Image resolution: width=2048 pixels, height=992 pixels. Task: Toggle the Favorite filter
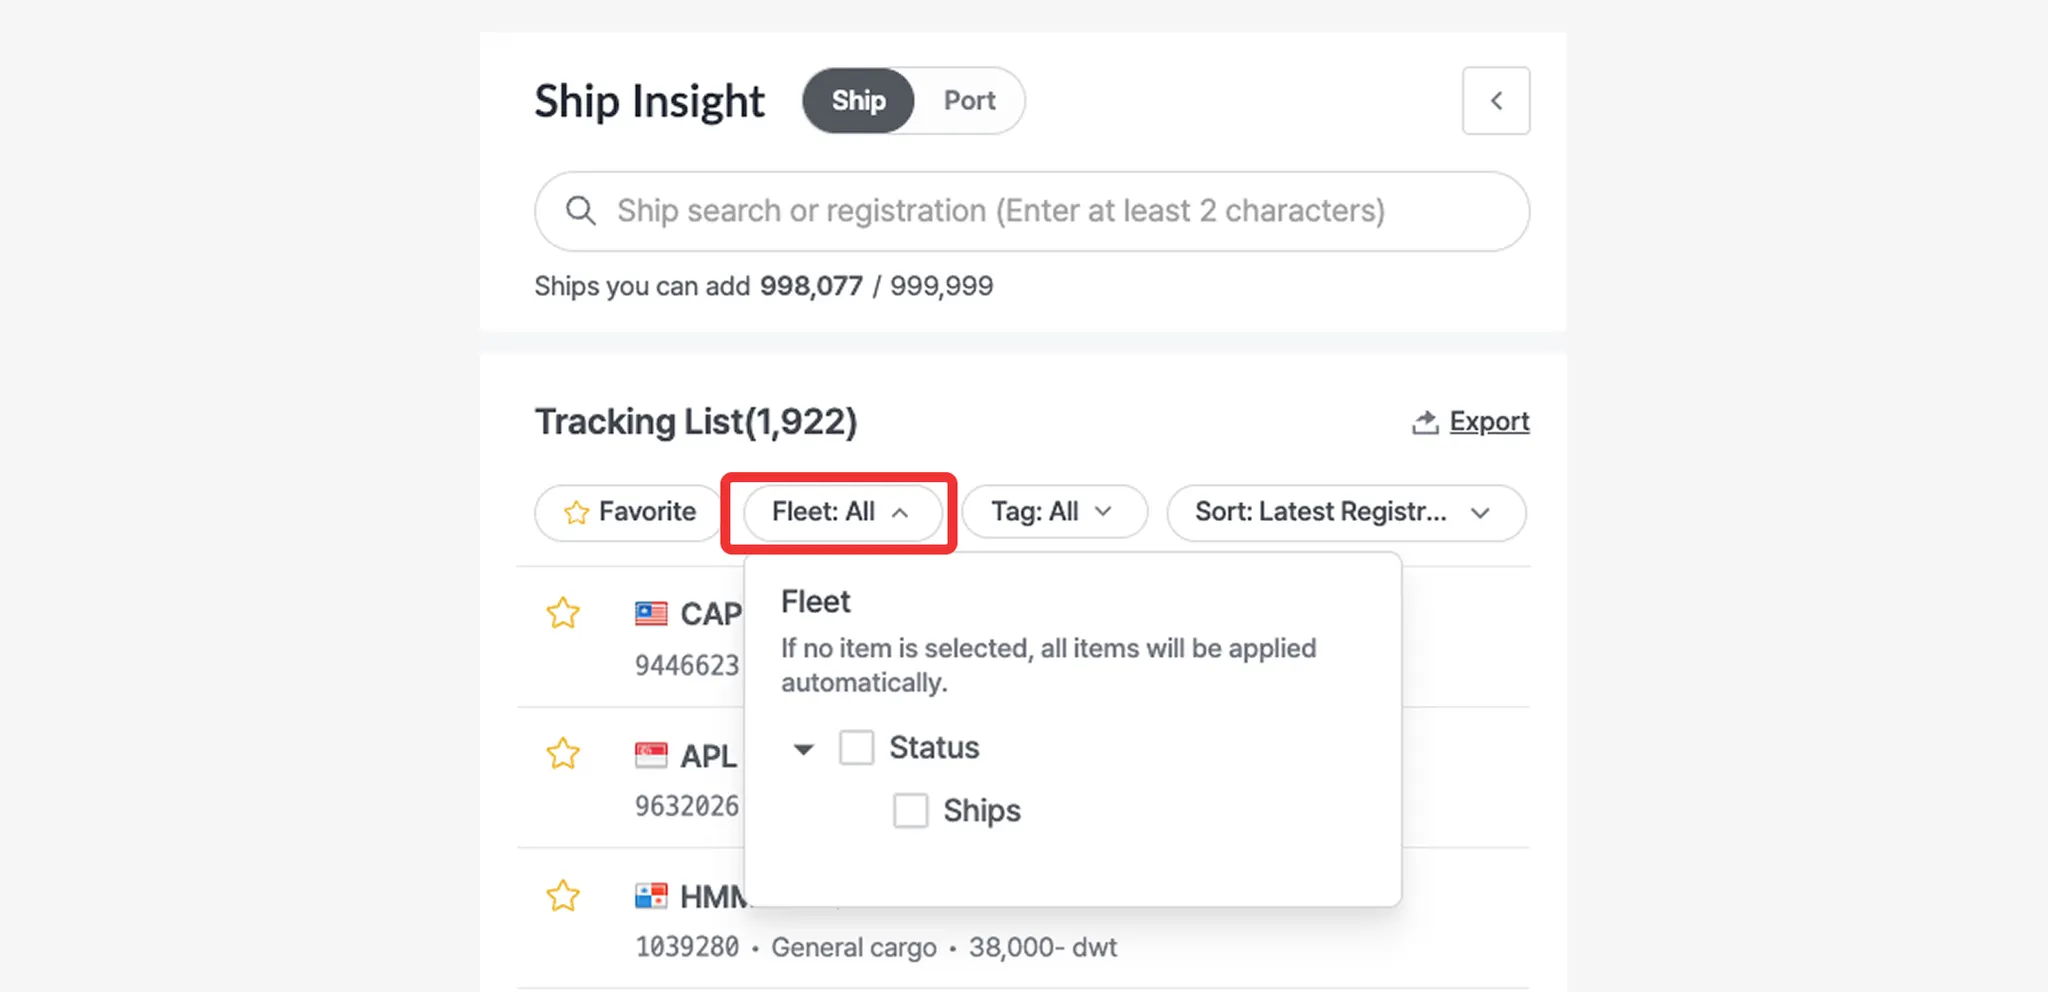pyautogui.click(x=630, y=512)
